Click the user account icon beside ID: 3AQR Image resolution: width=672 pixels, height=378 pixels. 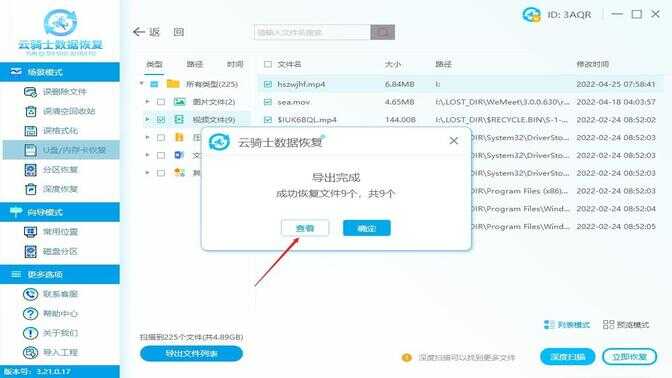coord(531,15)
